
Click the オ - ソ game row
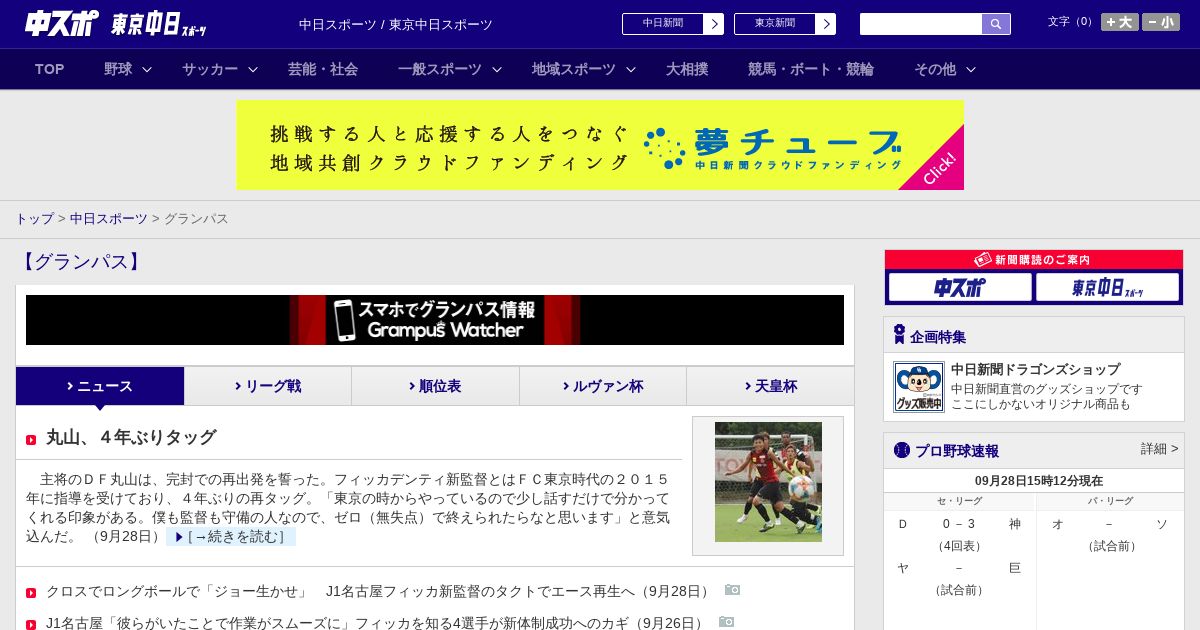pyautogui.click(x=1110, y=524)
